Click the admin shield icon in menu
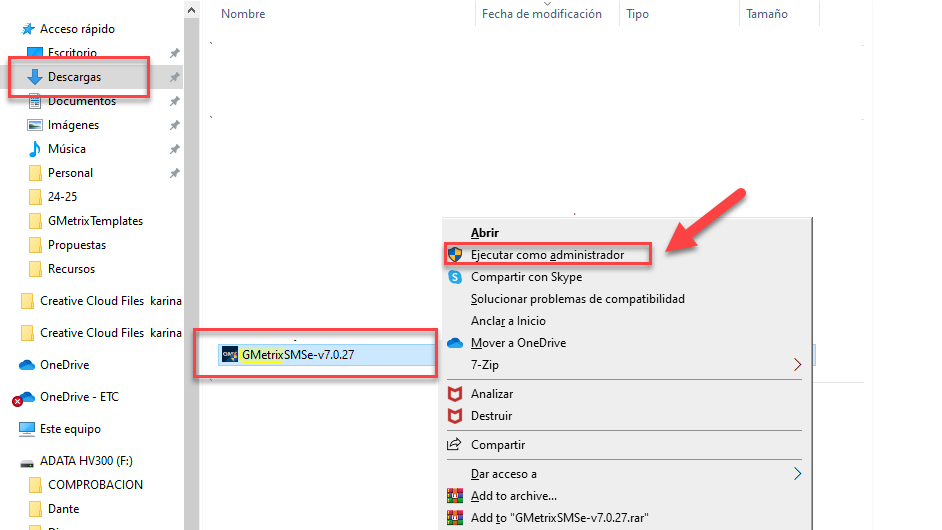 (455, 255)
